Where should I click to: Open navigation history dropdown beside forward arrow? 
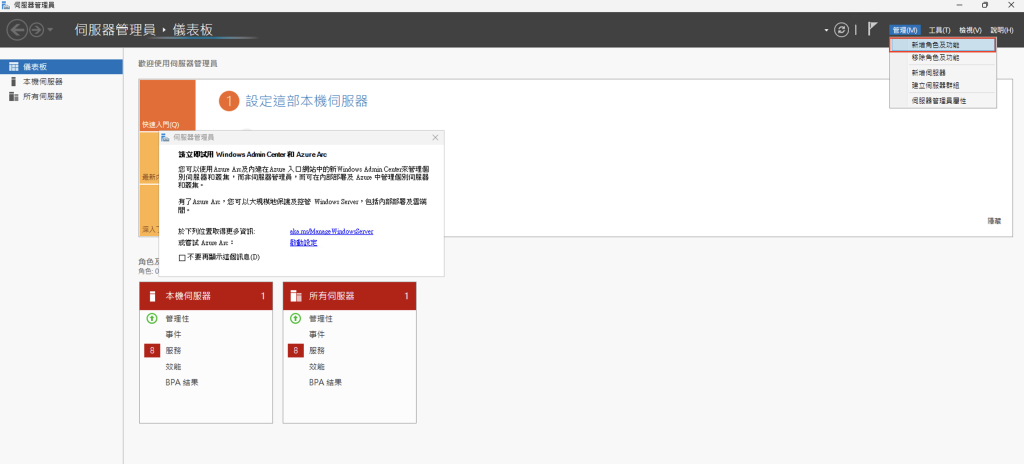50,30
